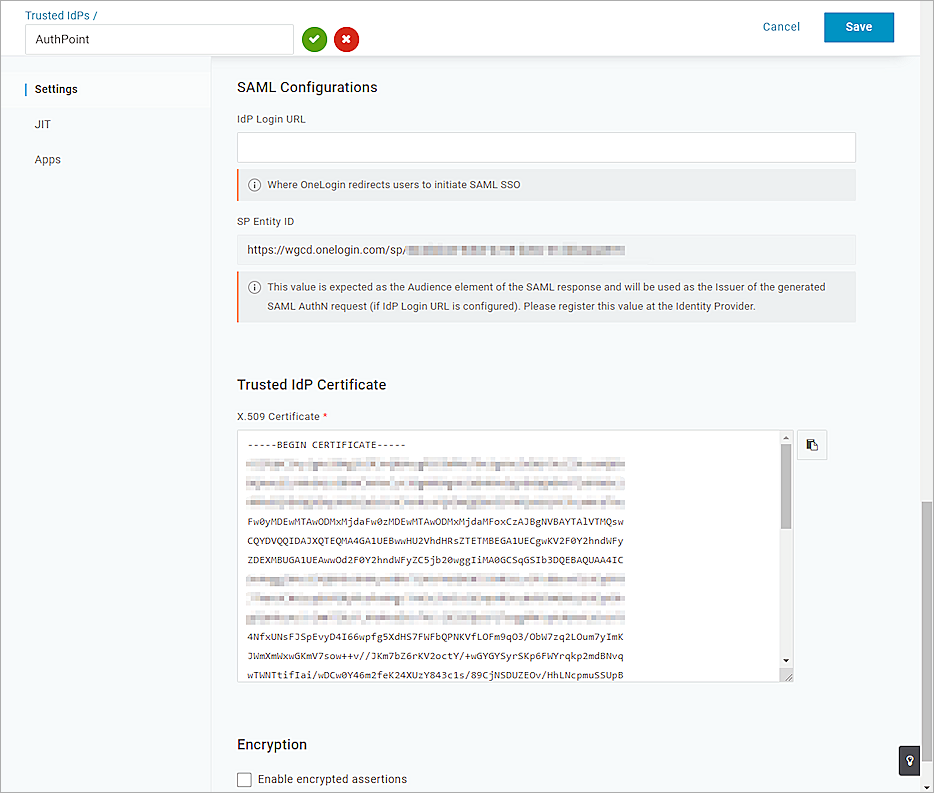Click the certificate scrollbar down arrow
The width and height of the screenshot is (934, 793).
pos(786,661)
